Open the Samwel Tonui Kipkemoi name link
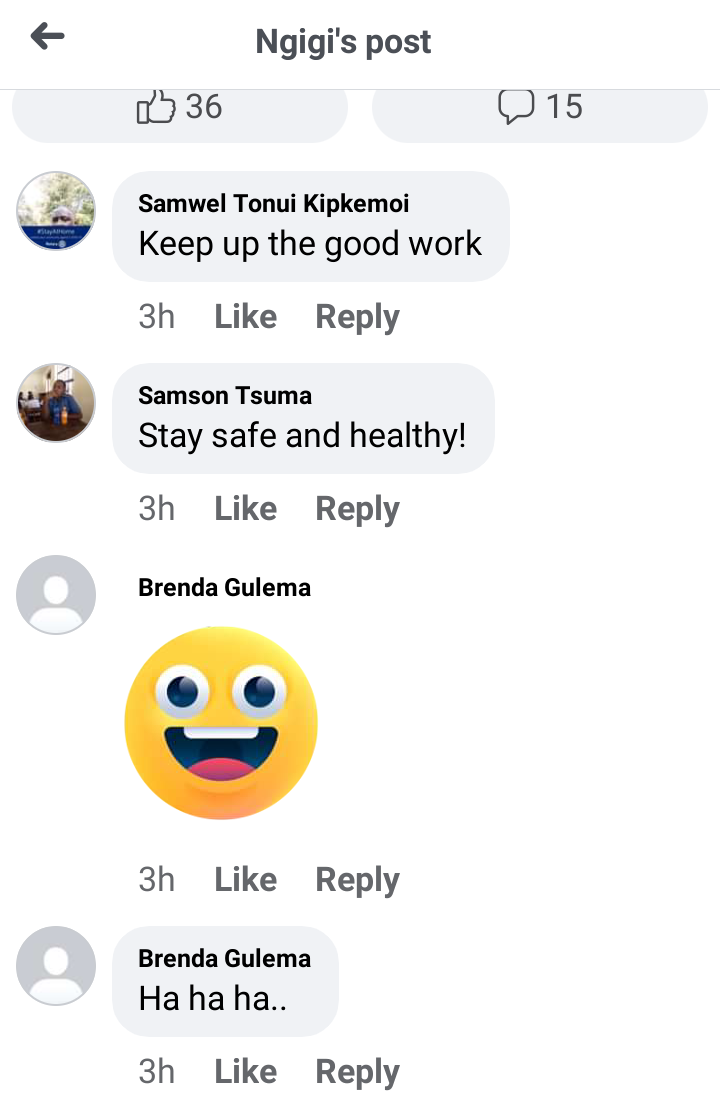 [274, 204]
